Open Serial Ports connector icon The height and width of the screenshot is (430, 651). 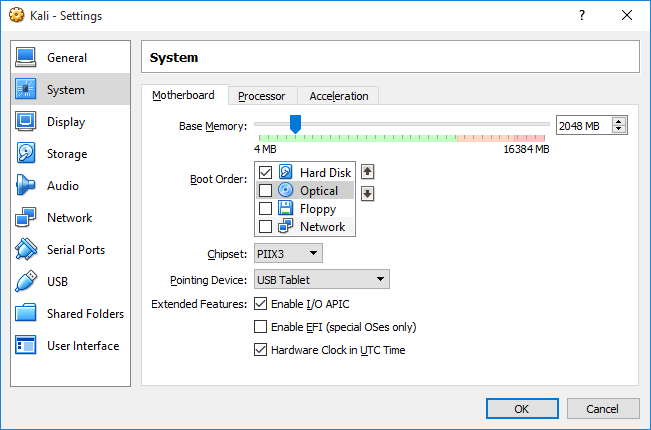click(x=26, y=249)
